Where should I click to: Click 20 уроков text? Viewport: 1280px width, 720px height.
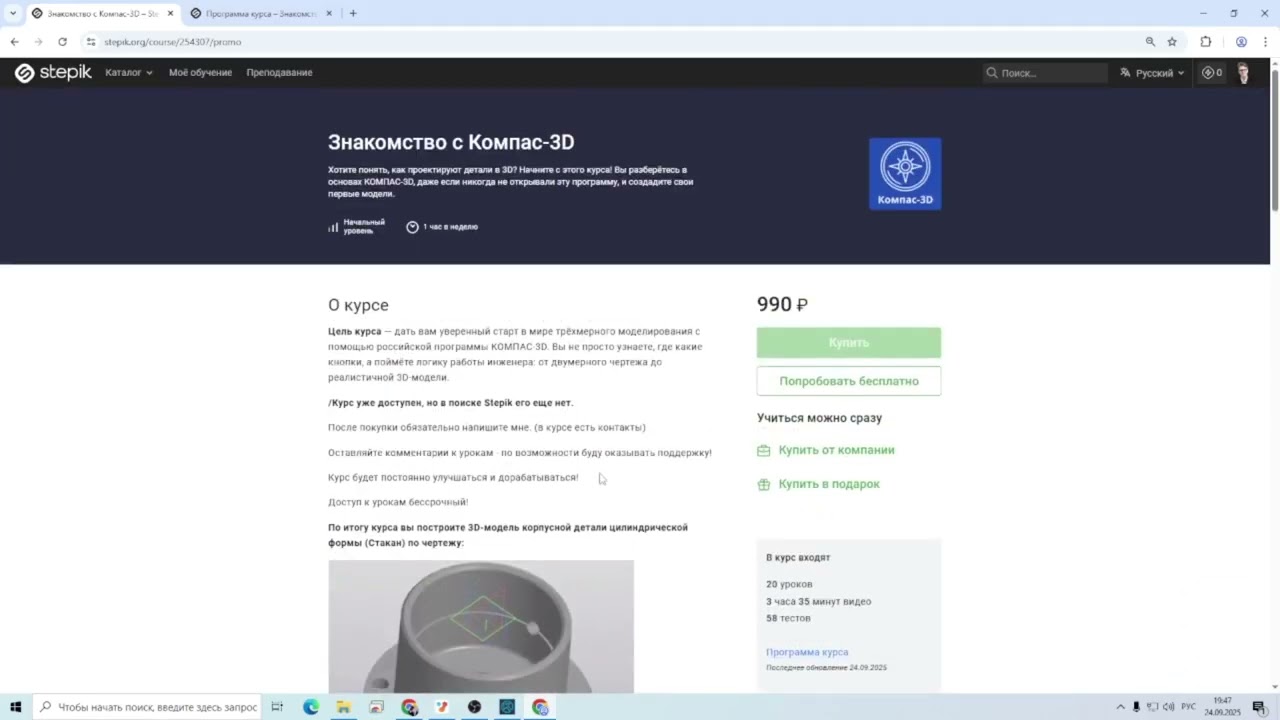pos(789,584)
